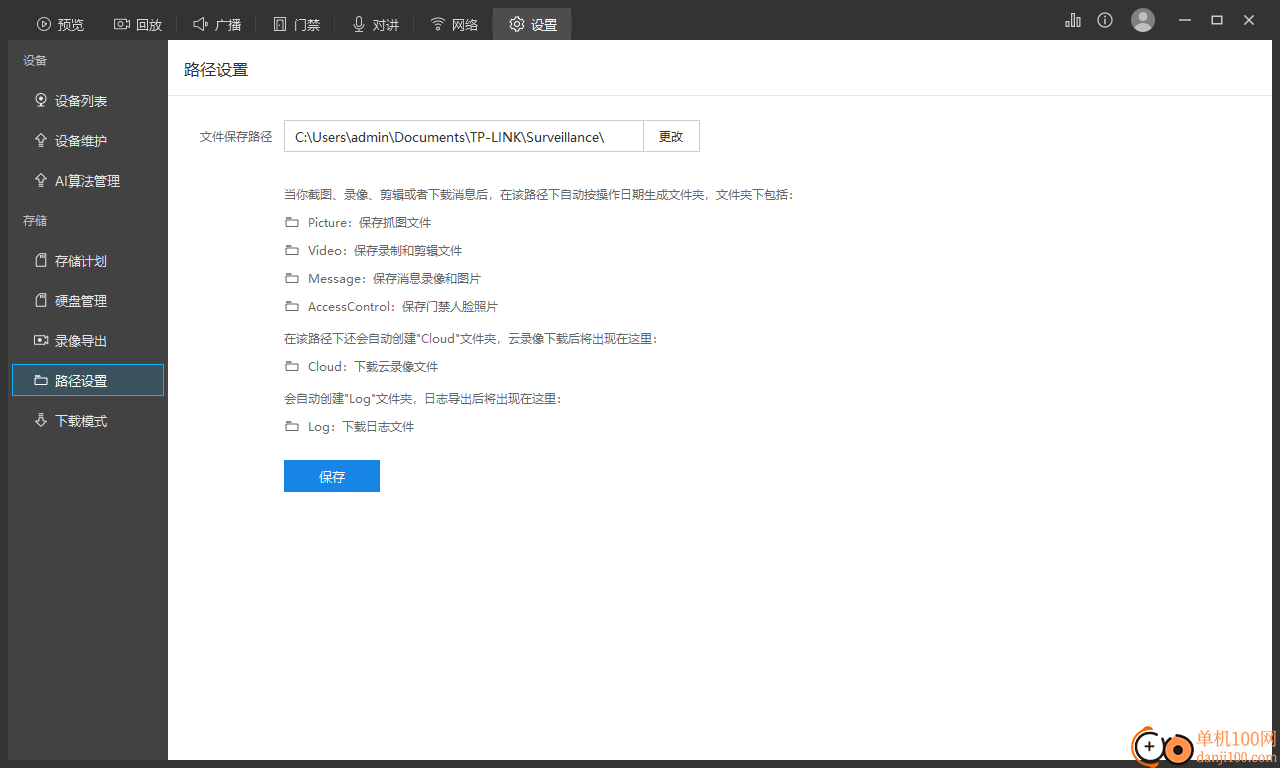Click the 路径设置 page heading
The image size is (1280, 768).
click(216, 69)
